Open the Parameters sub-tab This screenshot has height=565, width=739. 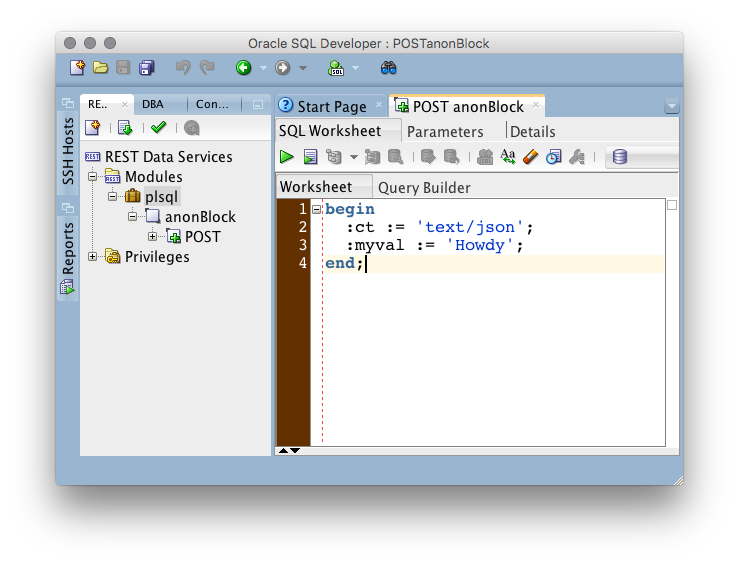445,131
